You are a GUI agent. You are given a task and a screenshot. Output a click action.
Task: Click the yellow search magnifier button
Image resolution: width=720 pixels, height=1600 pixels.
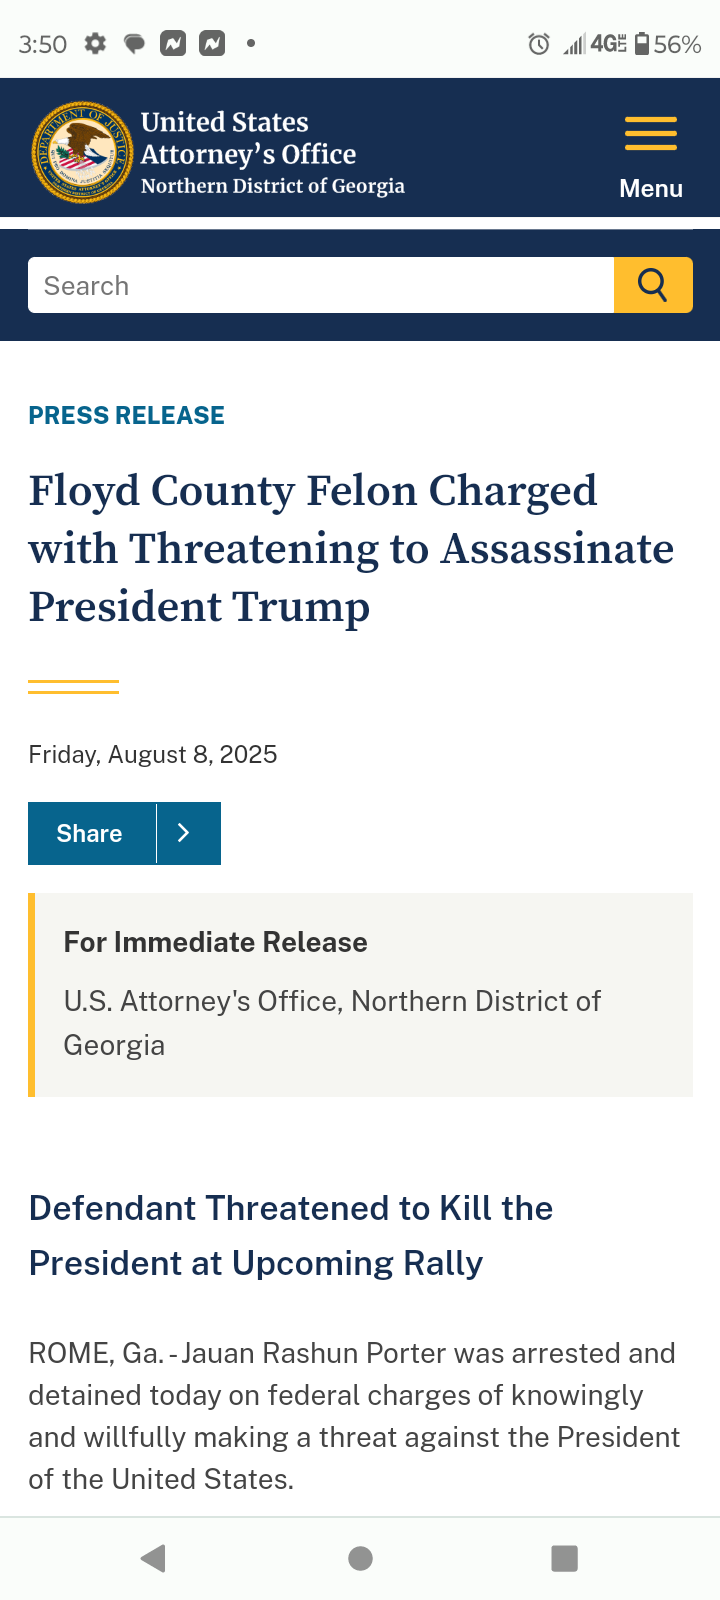653,285
